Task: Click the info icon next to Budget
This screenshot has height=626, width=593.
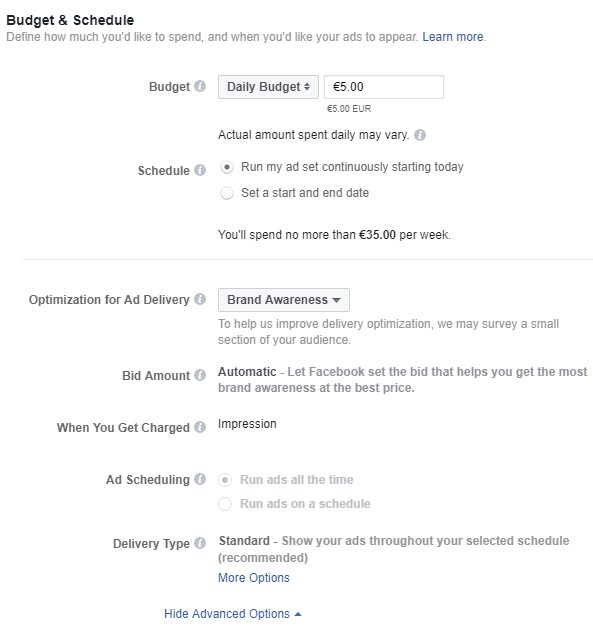Action: click(200, 86)
